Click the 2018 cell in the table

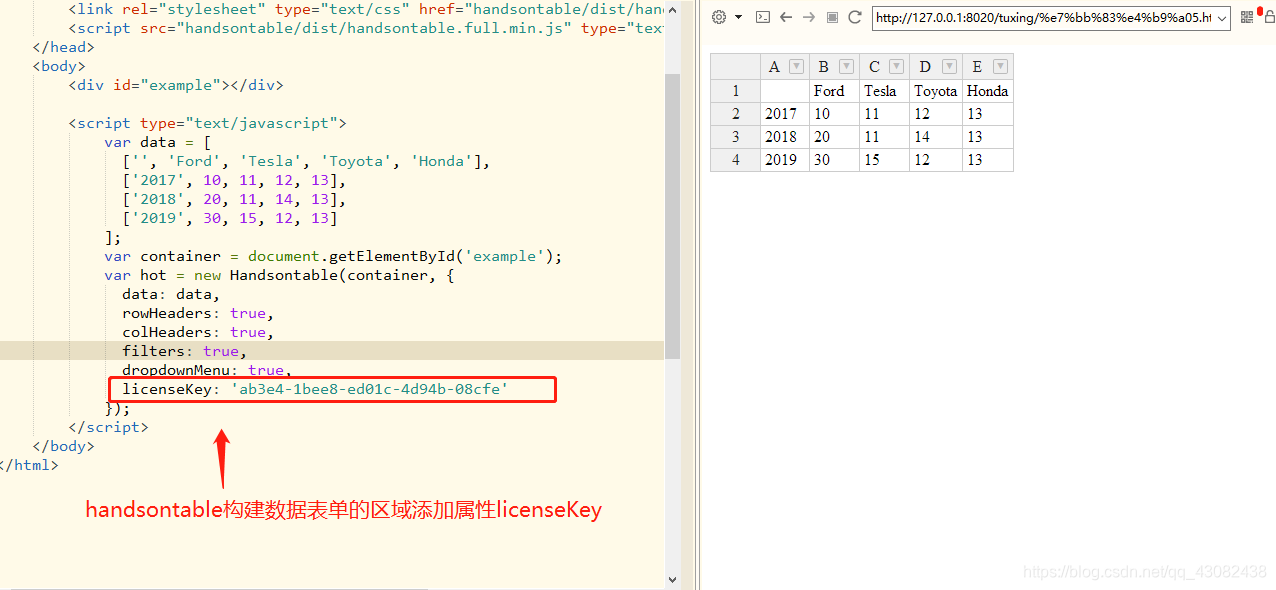click(785, 137)
